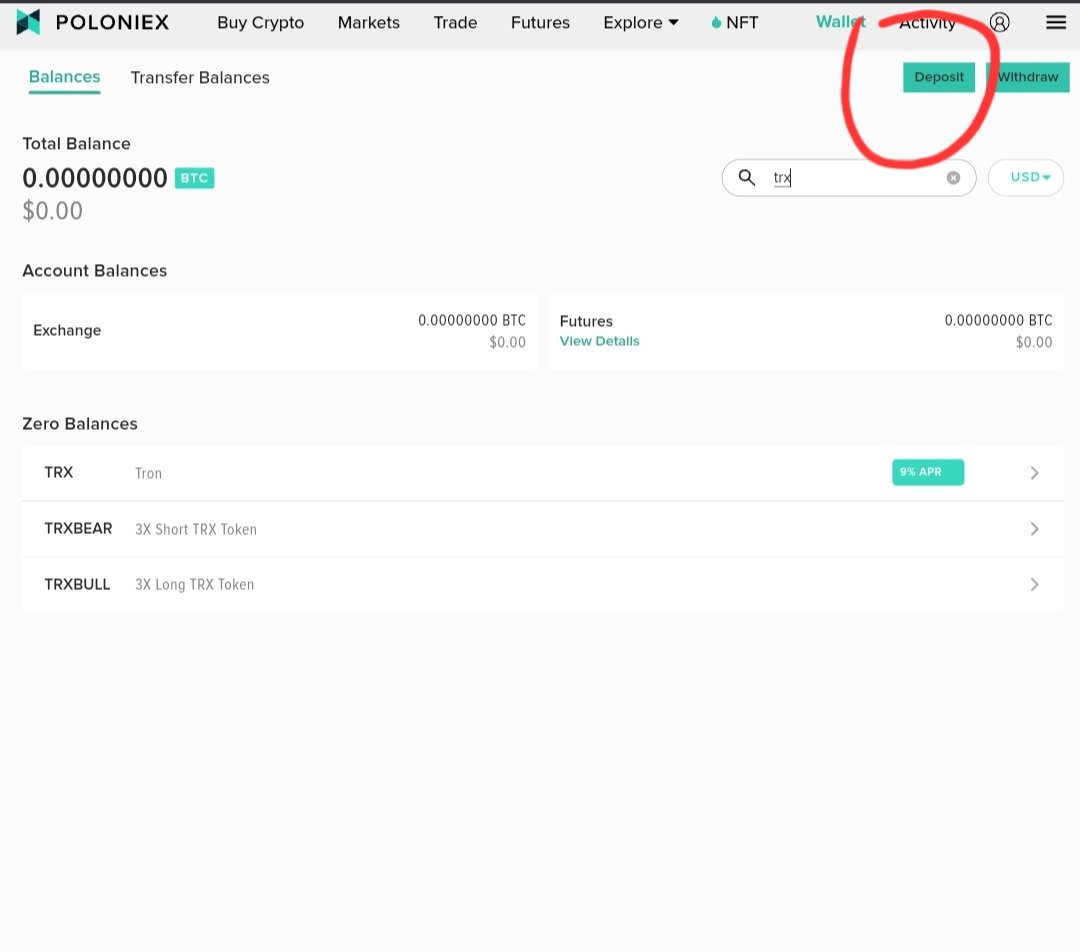Open Futures View Details link
This screenshot has height=952, width=1080.
point(599,341)
